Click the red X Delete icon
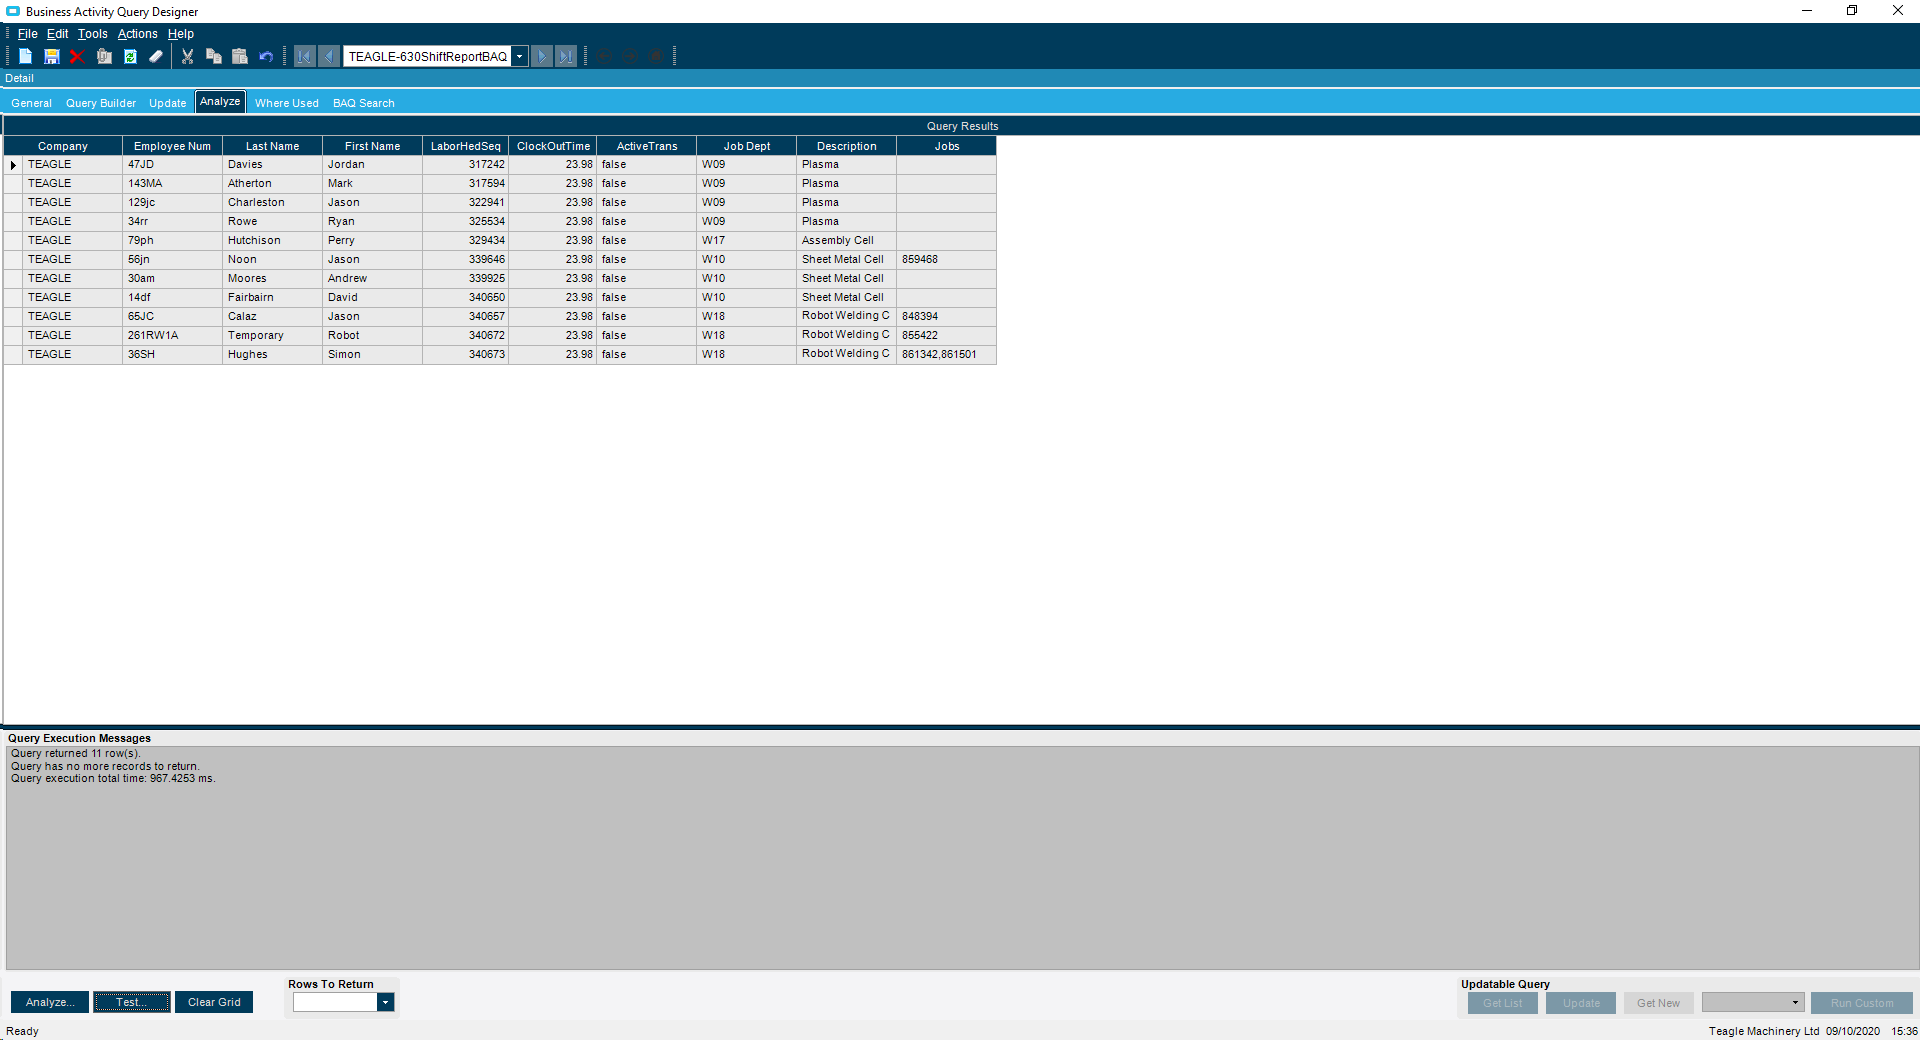This screenshot has height=1040, width=1920. pyautogui.click(x=77, y=57)
